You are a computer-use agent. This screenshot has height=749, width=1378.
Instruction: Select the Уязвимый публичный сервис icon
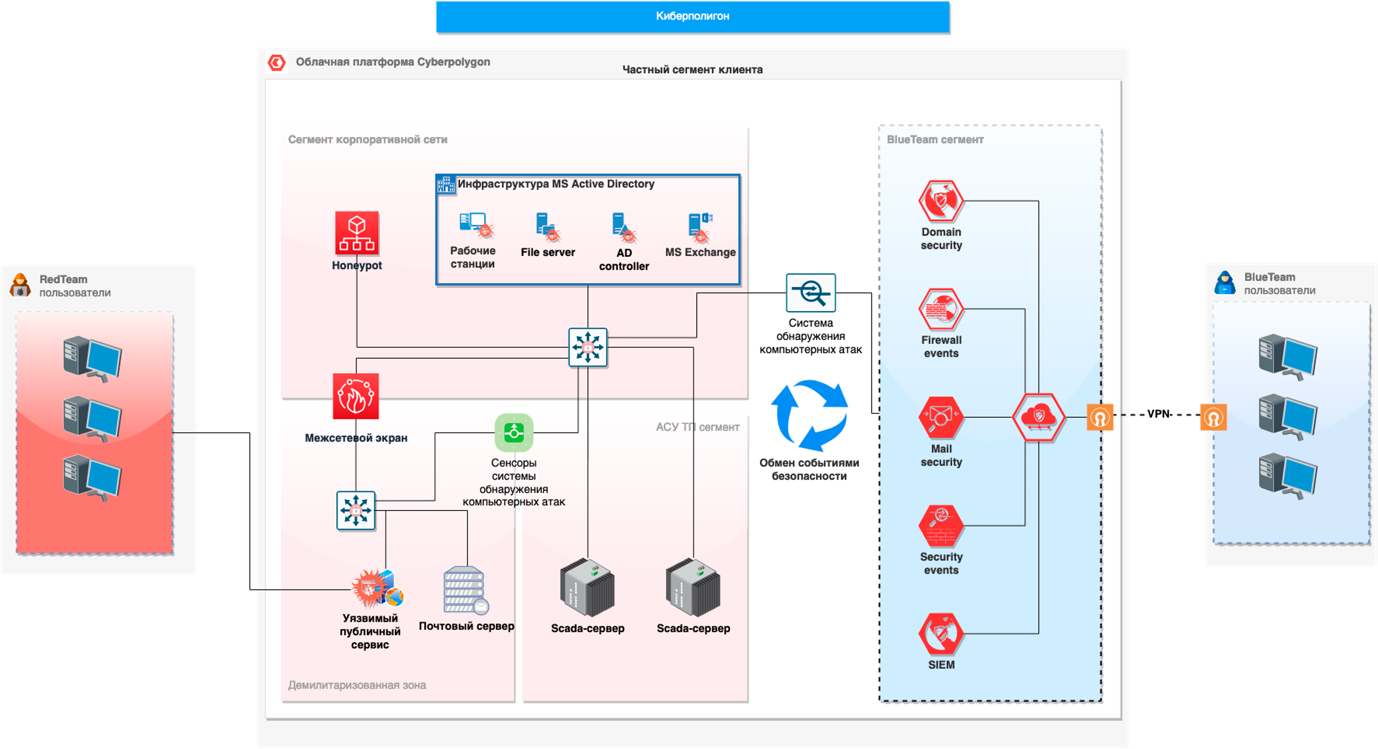[377, 588]
